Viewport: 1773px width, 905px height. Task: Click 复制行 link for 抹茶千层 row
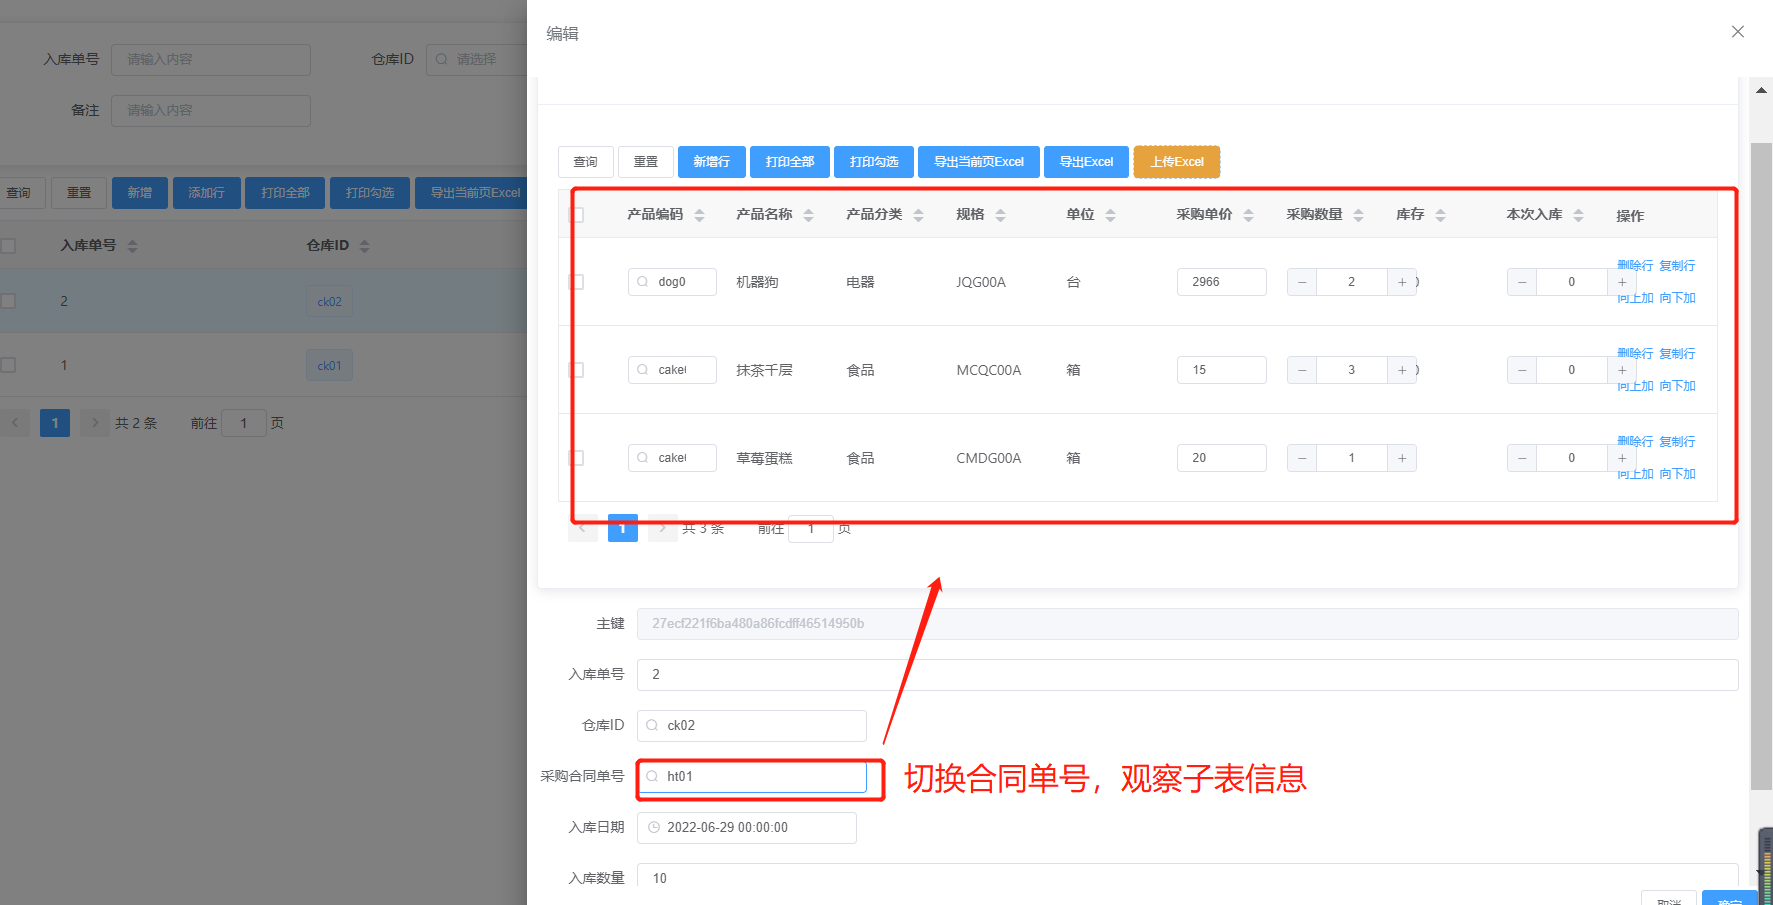click(1677, 354)
